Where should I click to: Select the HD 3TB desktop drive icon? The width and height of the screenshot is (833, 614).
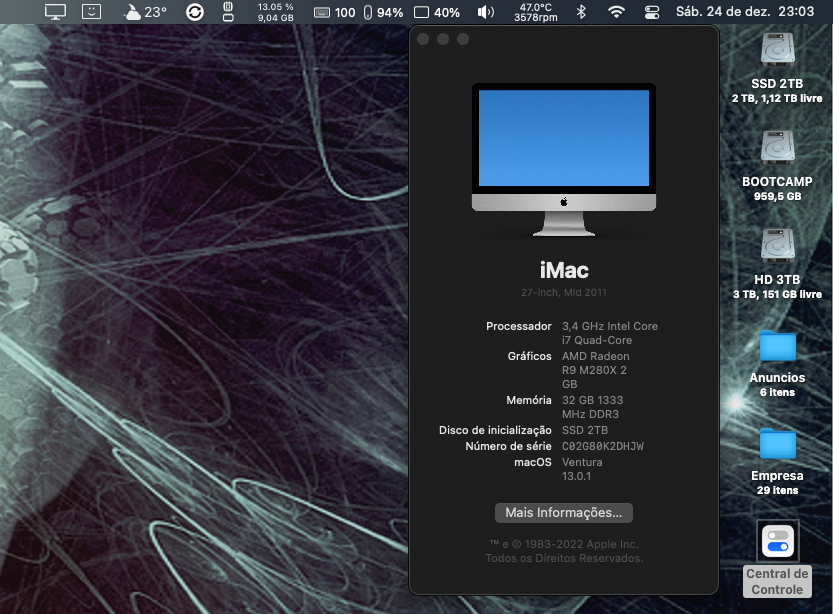click(777, 245)
